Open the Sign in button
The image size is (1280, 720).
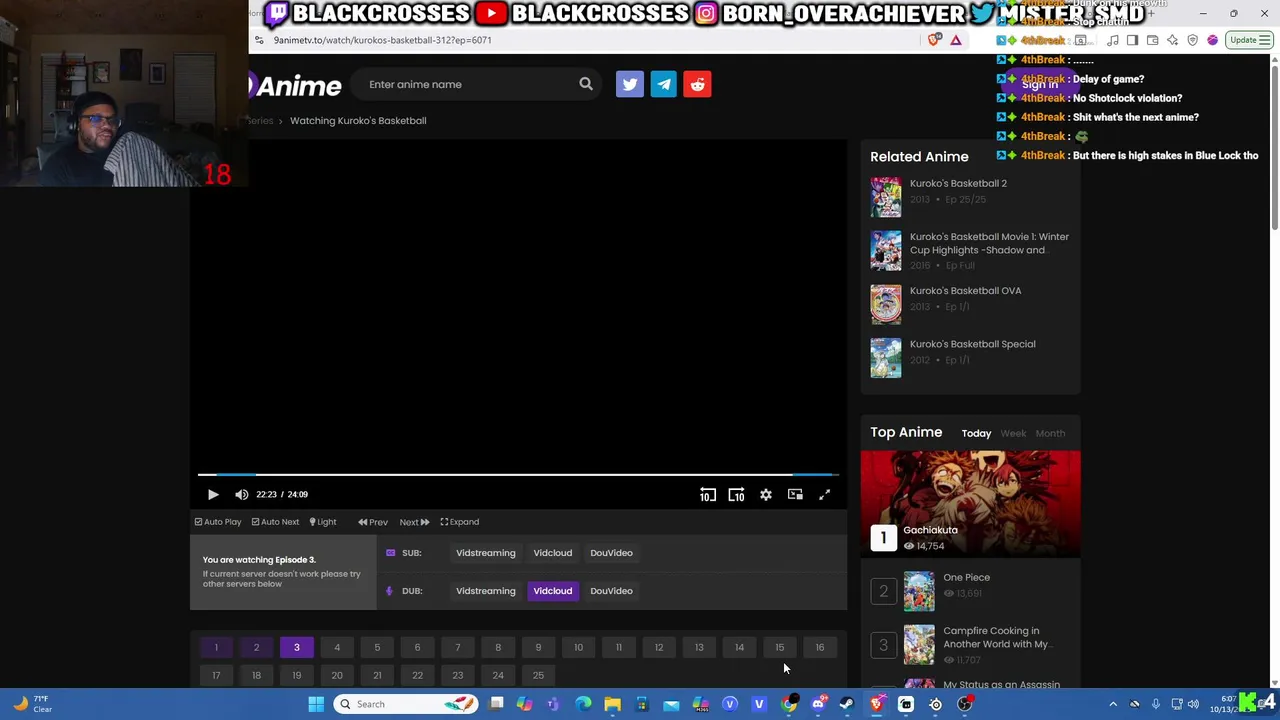(x=1040, y=85)
